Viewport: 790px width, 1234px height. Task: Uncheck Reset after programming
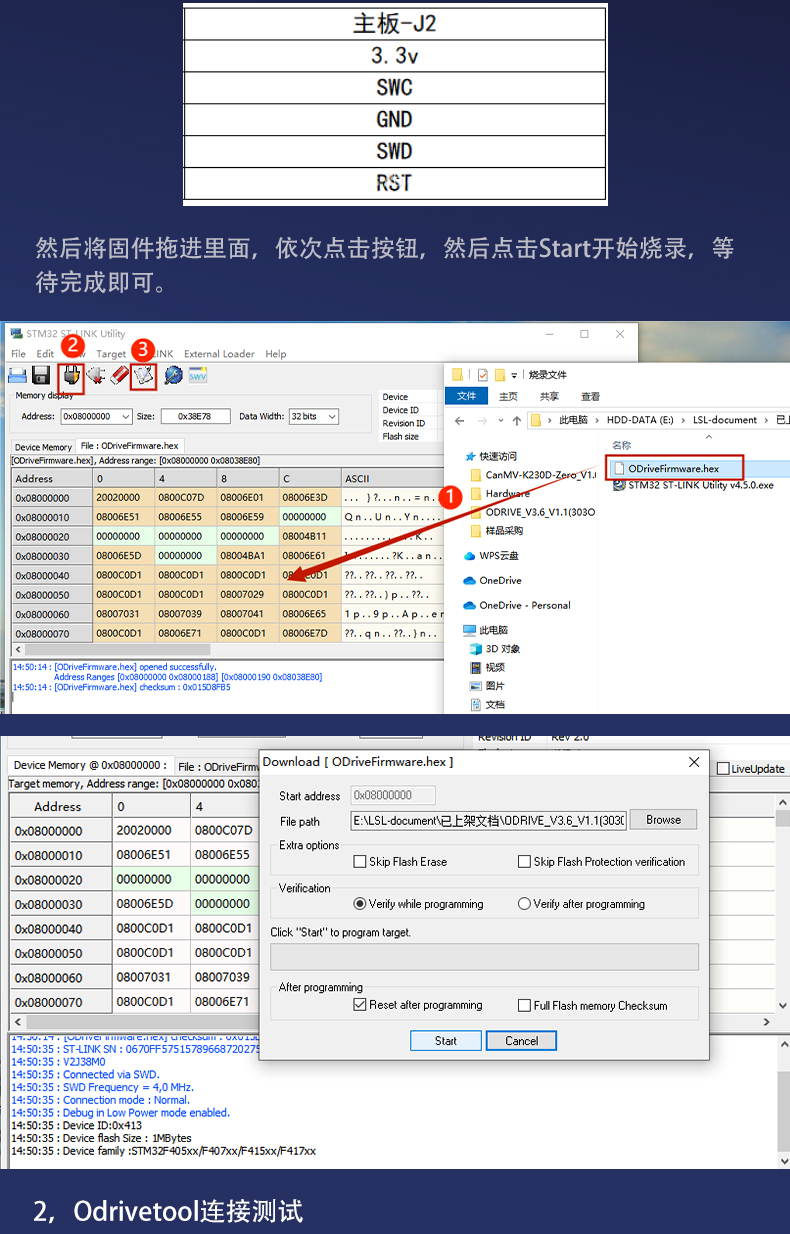pyautogui.click(x=360, y=1005)
